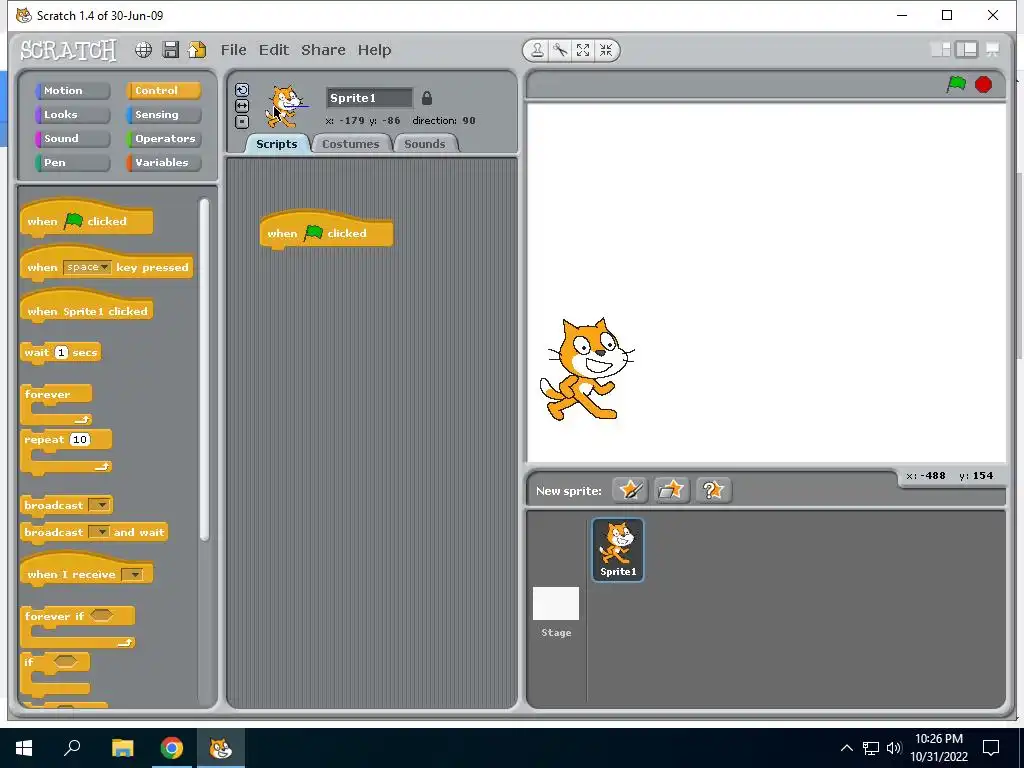Set rotation style to don't rotate
This screenshot has width=1024, height=768.
pyautogui.click(x=242, y=121)
